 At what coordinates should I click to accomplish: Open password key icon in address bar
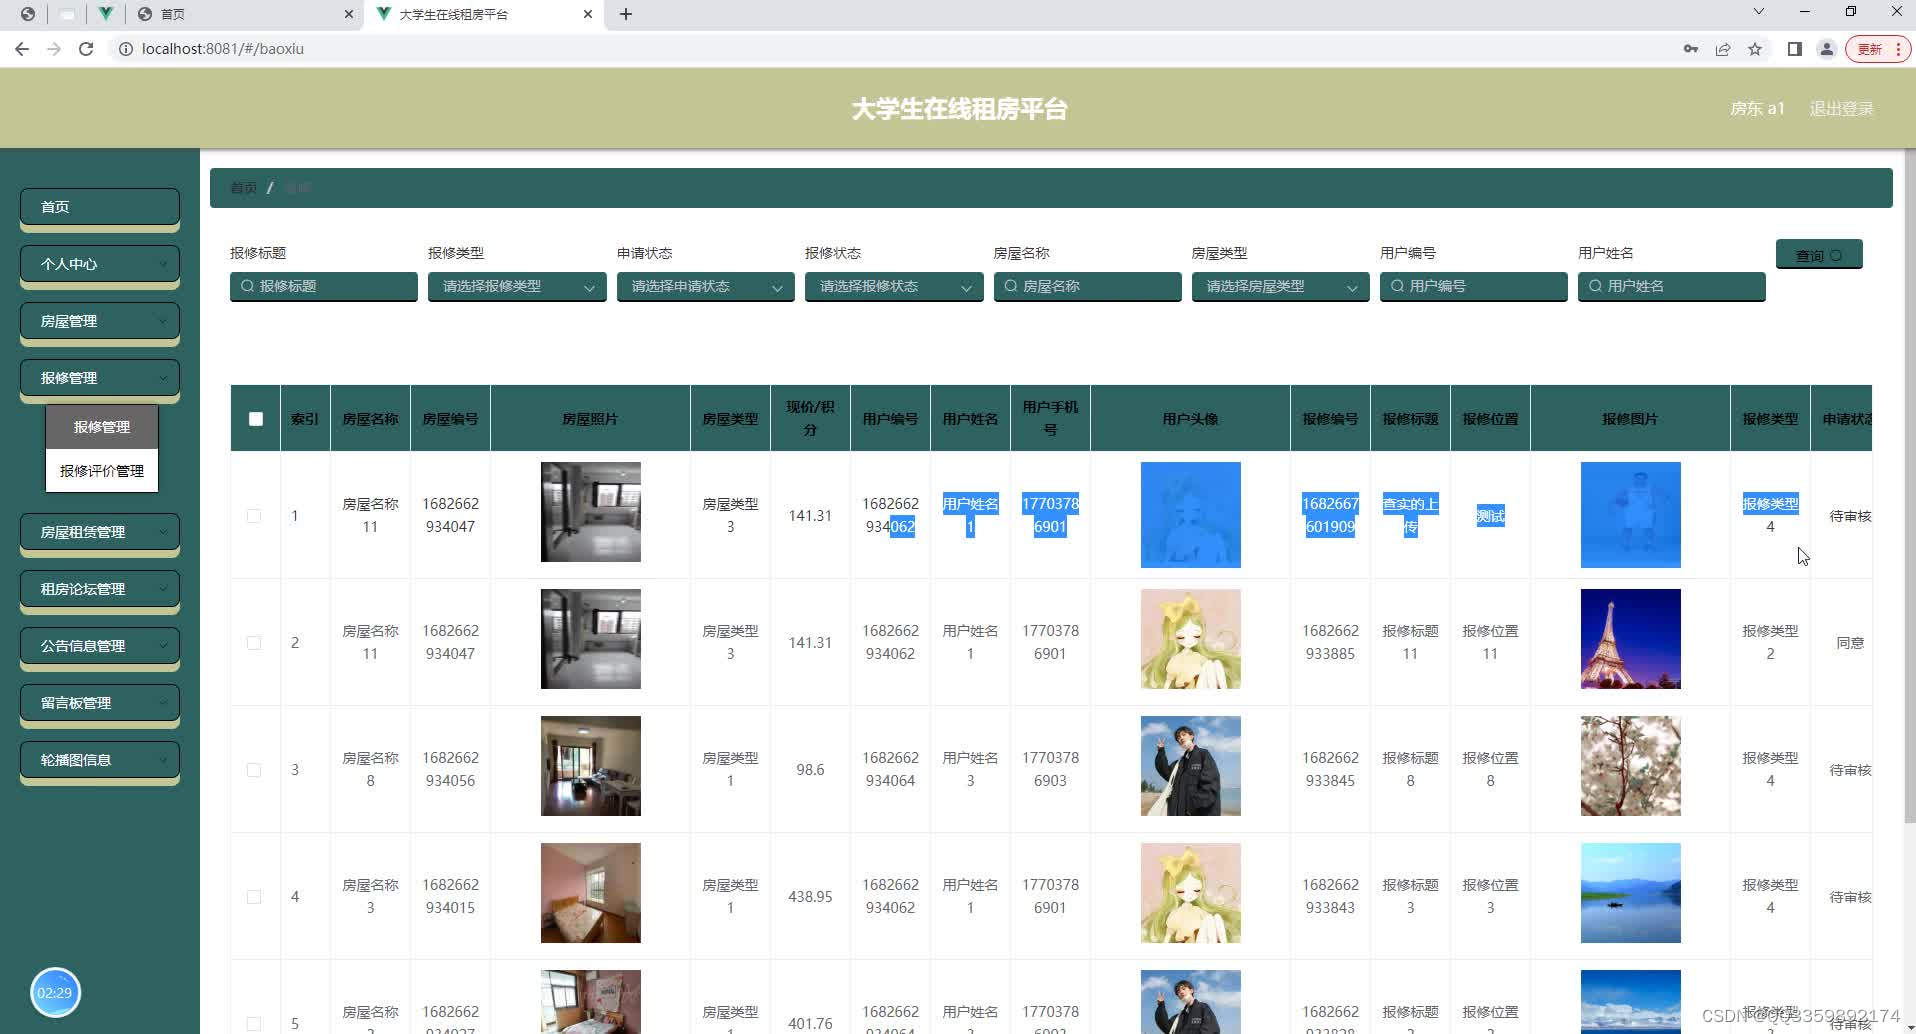coord(1691,49)
